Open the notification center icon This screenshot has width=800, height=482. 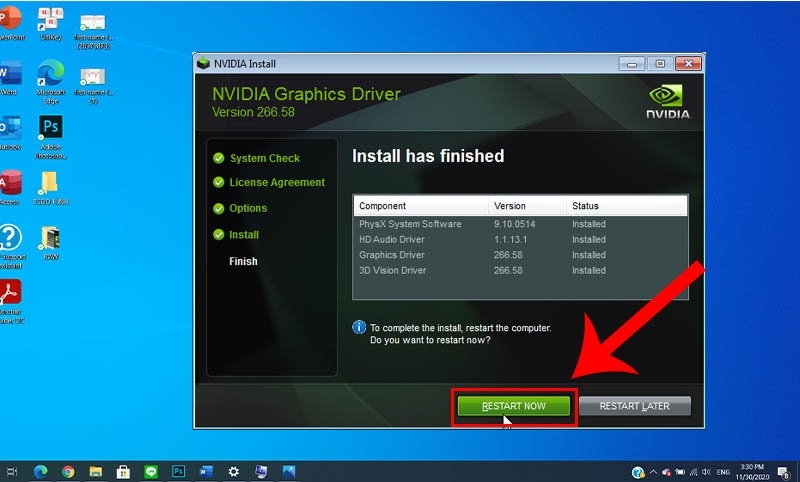point(783,473)
